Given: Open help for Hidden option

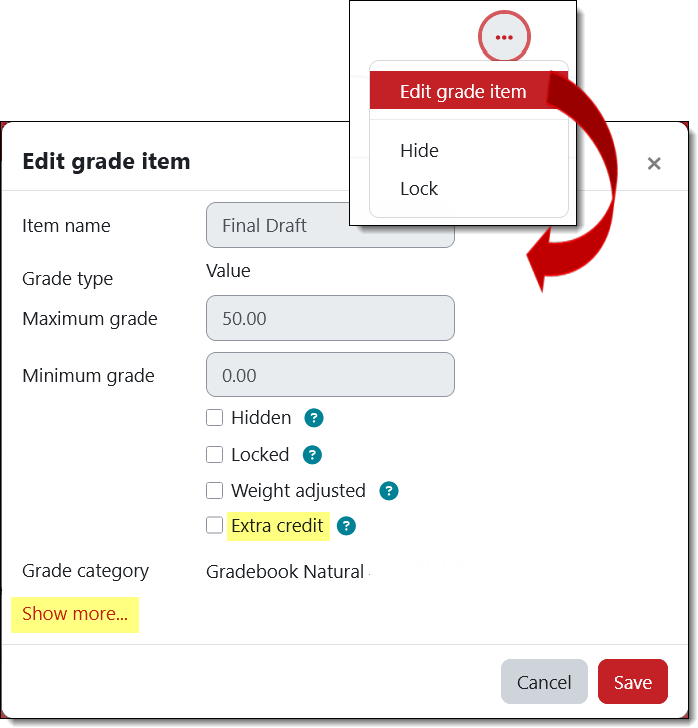Looking at the screenshot, I should coord(314,418).
